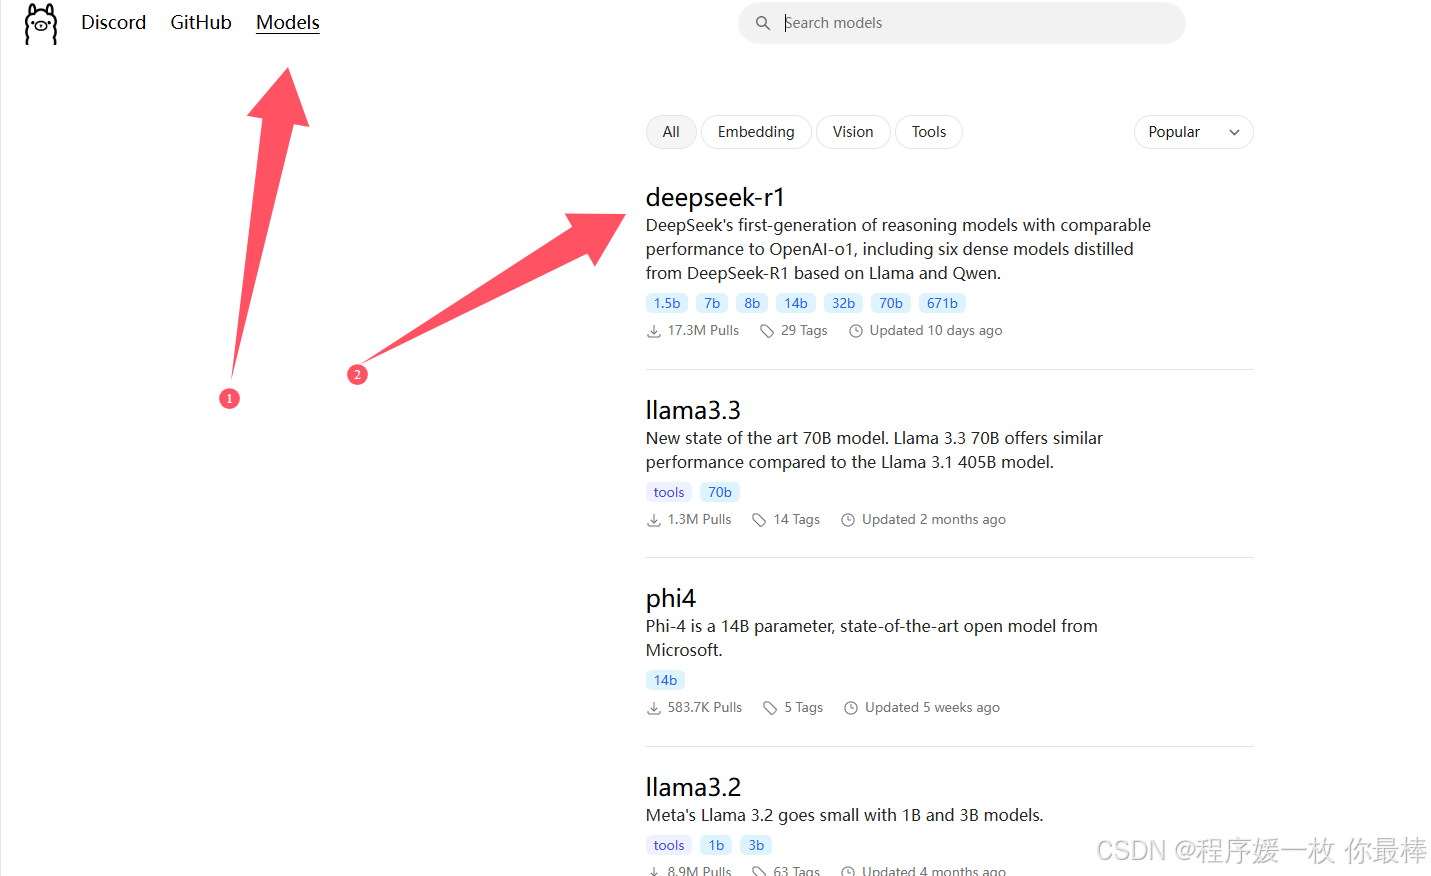Click the 14b tag of deepseek-r1
Screen dimensions: 1431x876
796,303
